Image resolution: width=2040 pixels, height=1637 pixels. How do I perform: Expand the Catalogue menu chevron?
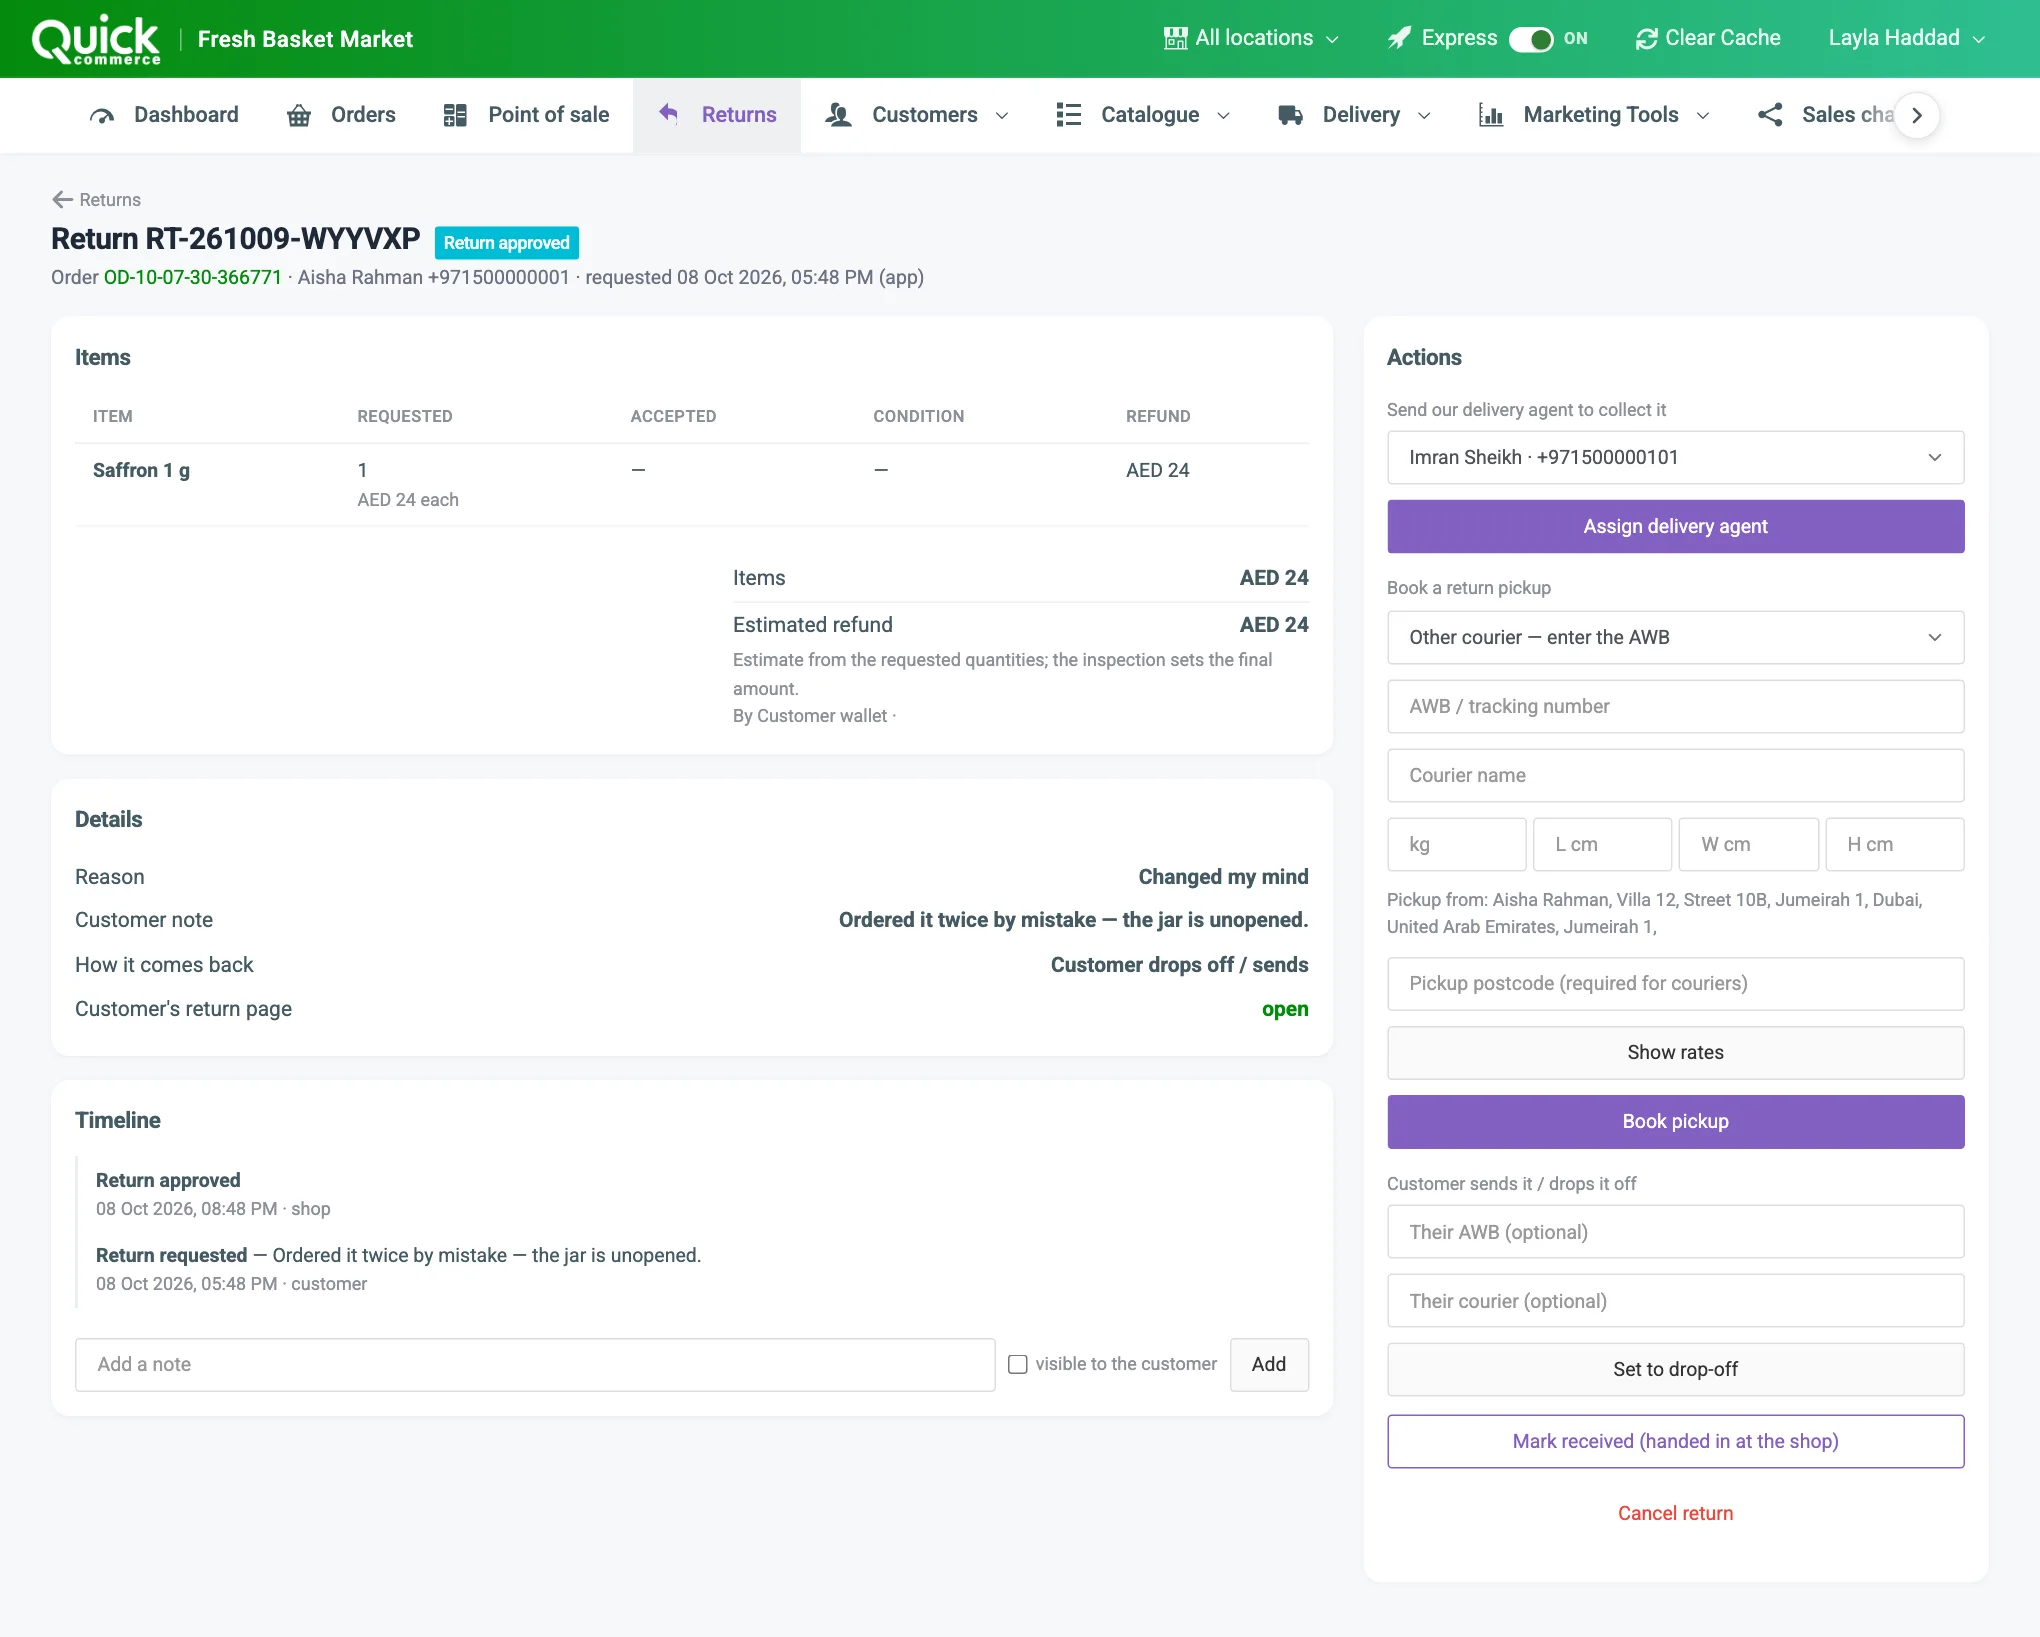tap(1223, 116)
